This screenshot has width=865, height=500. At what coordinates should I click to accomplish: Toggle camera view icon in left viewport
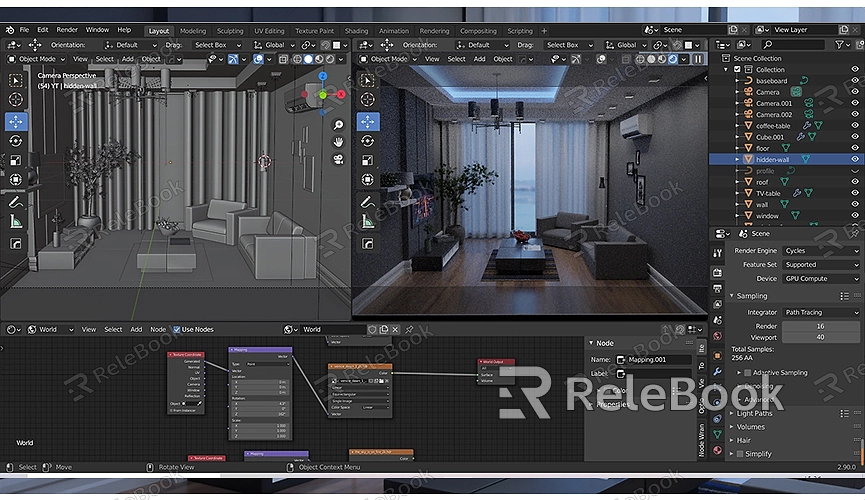point(338,159)
